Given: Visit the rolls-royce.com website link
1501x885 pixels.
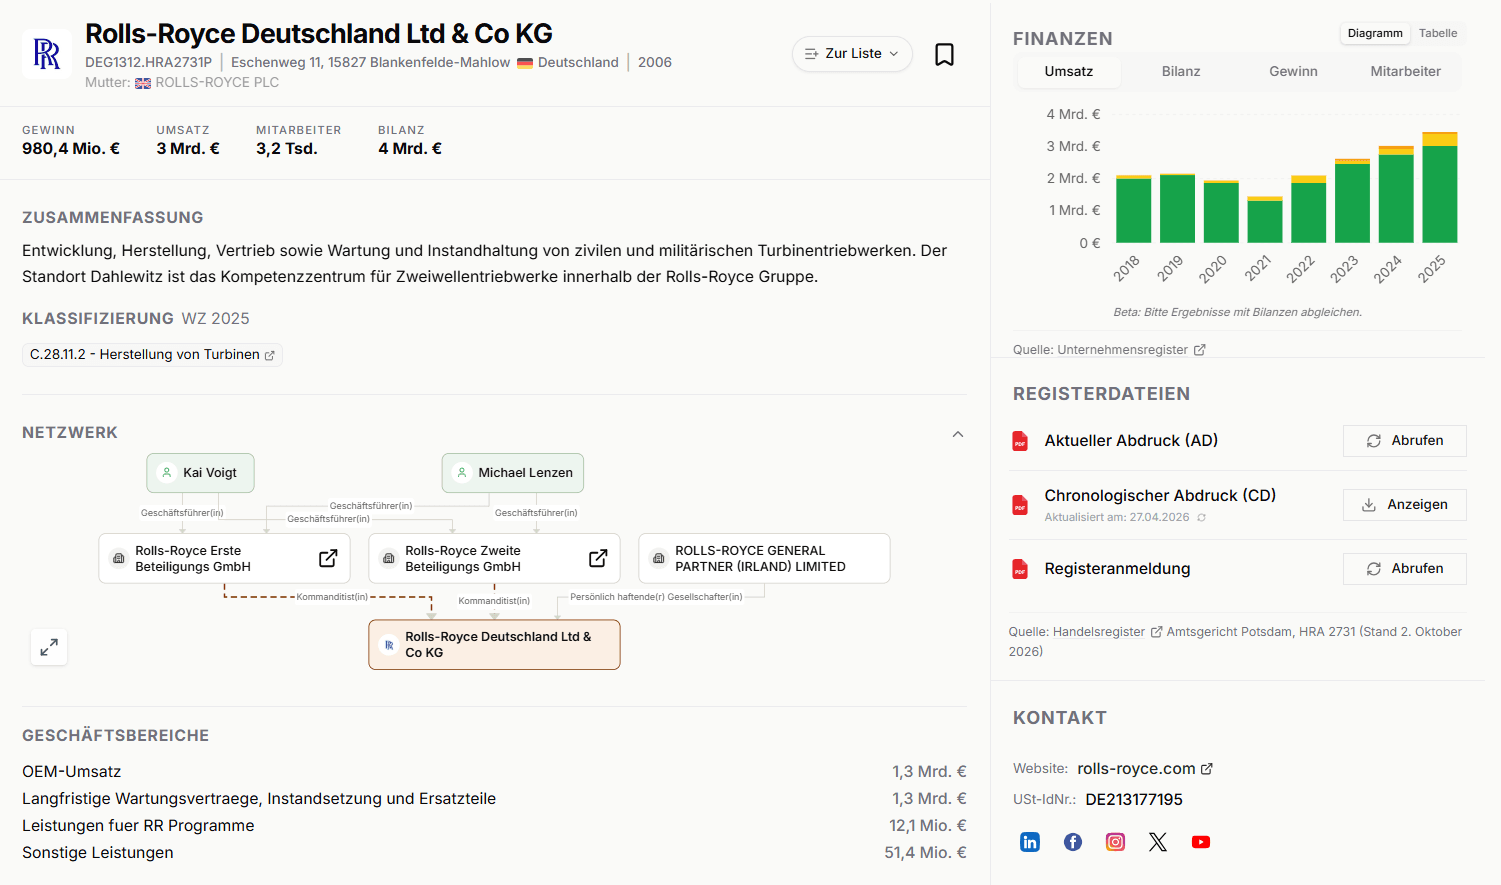Looking at the screenshot, I should coord(1145,769).
